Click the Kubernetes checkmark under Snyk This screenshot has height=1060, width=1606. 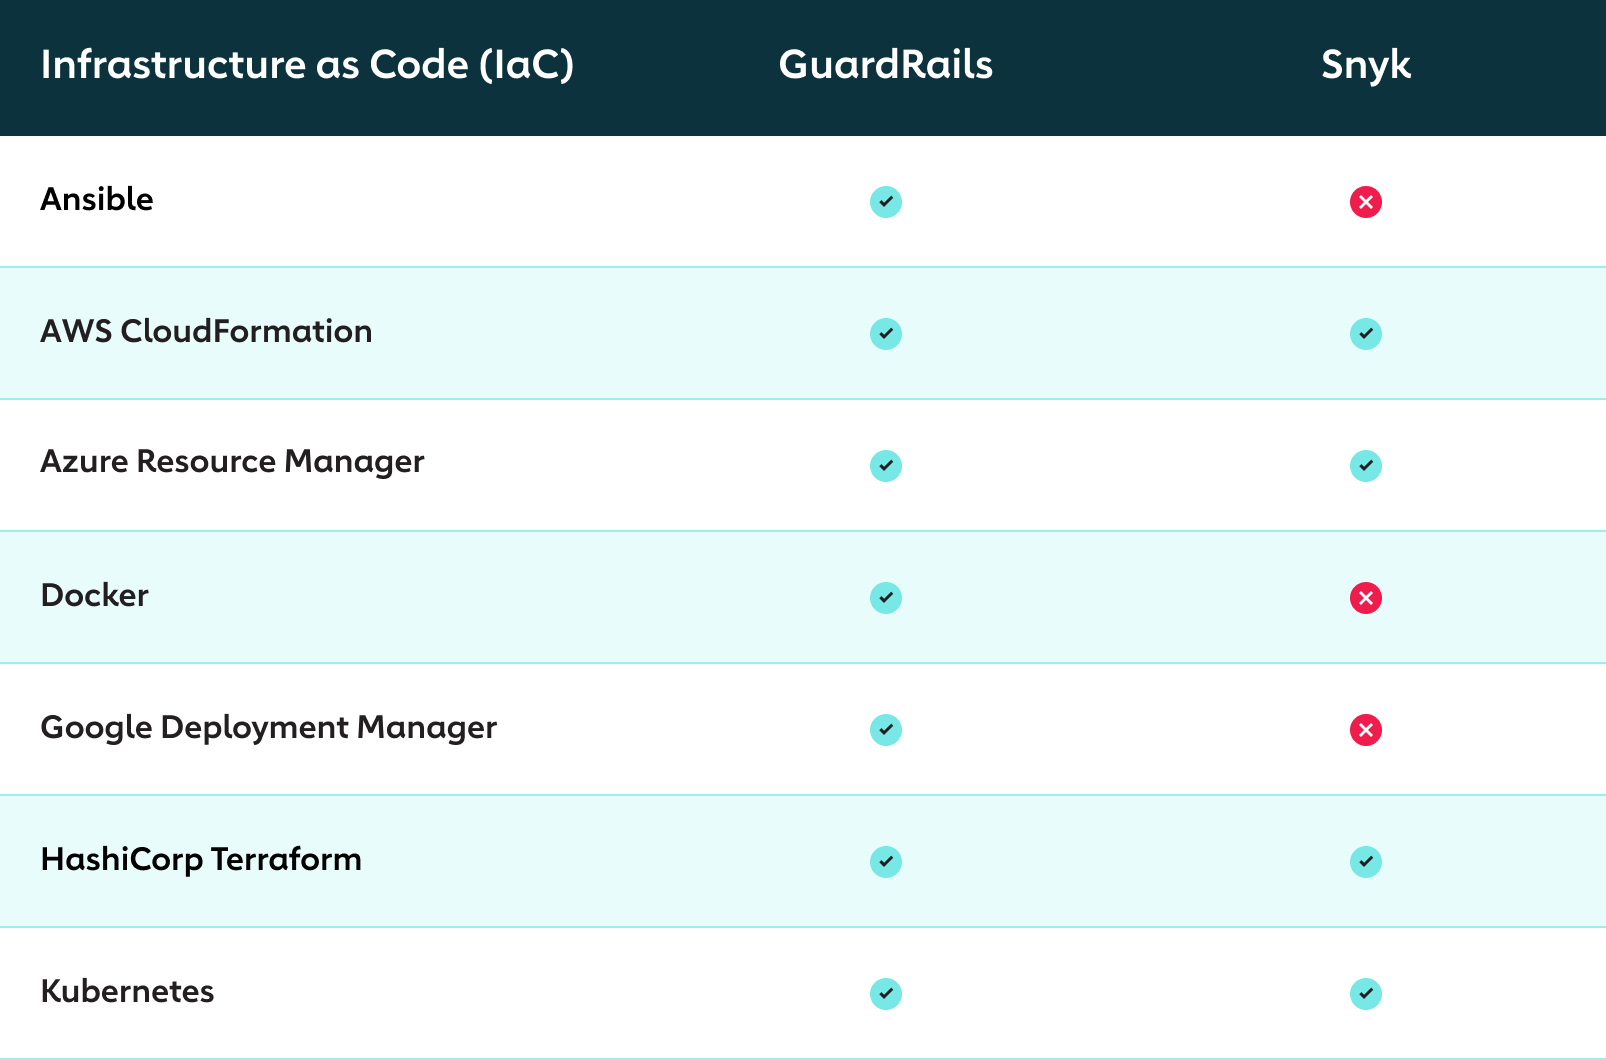pyautogui.click(x=1366, y=993)
